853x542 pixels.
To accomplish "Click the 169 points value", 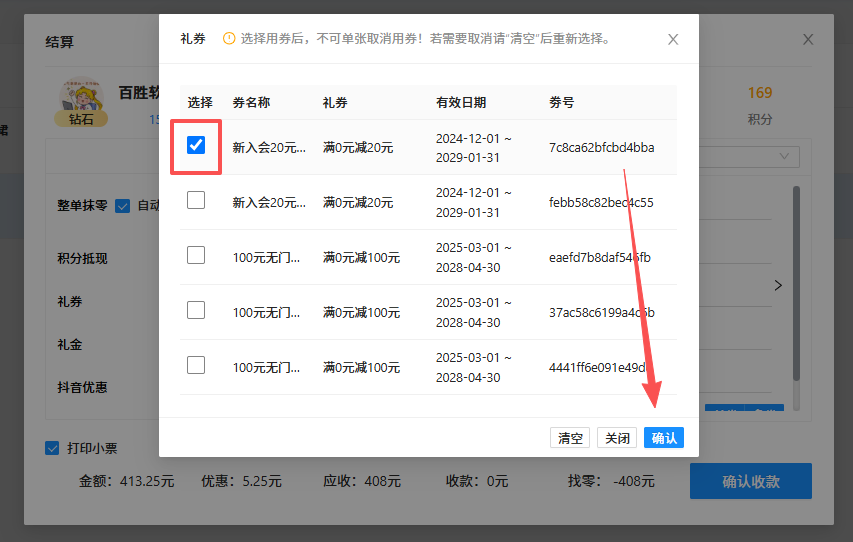I will pyautogui.click(x=760, y=93).
